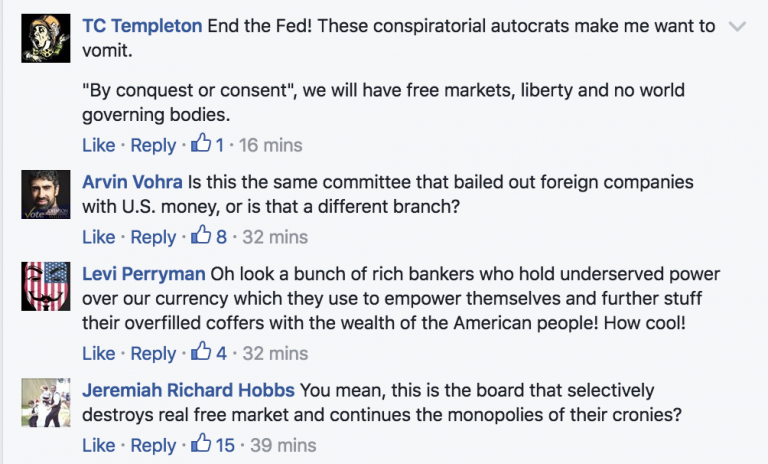Open TC Templeton's profile picture

[x=46, y=39]
